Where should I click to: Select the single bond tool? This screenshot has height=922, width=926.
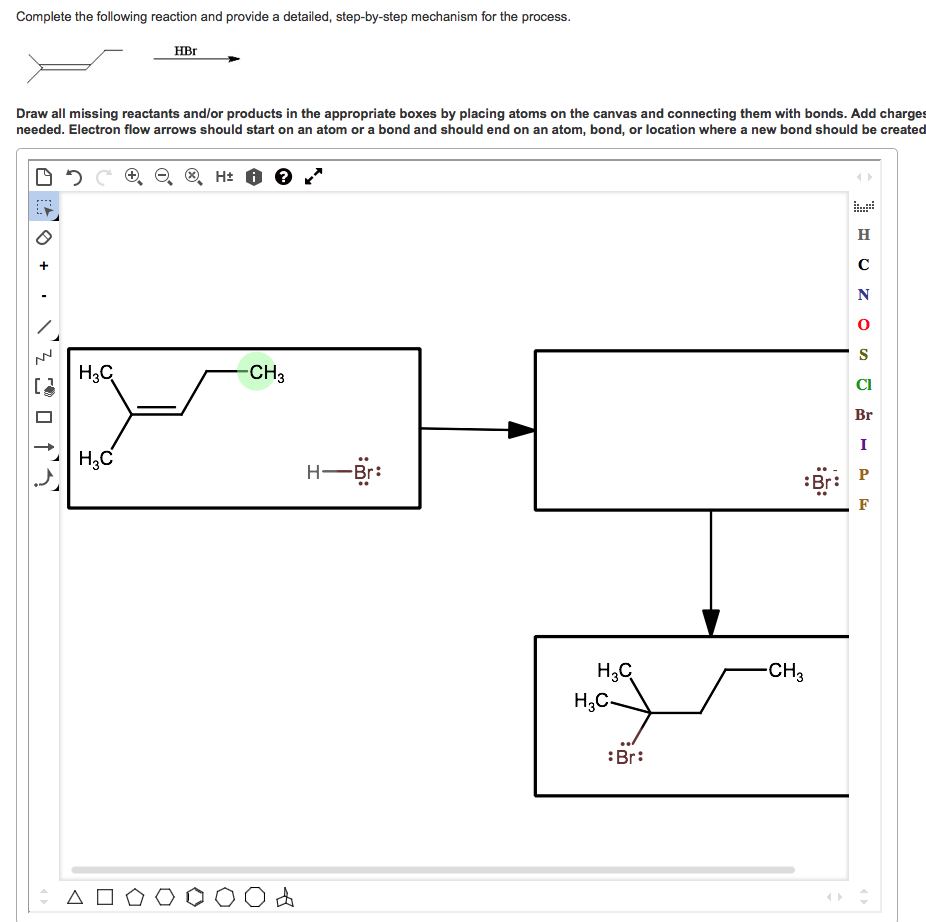[x=45, y=327]
